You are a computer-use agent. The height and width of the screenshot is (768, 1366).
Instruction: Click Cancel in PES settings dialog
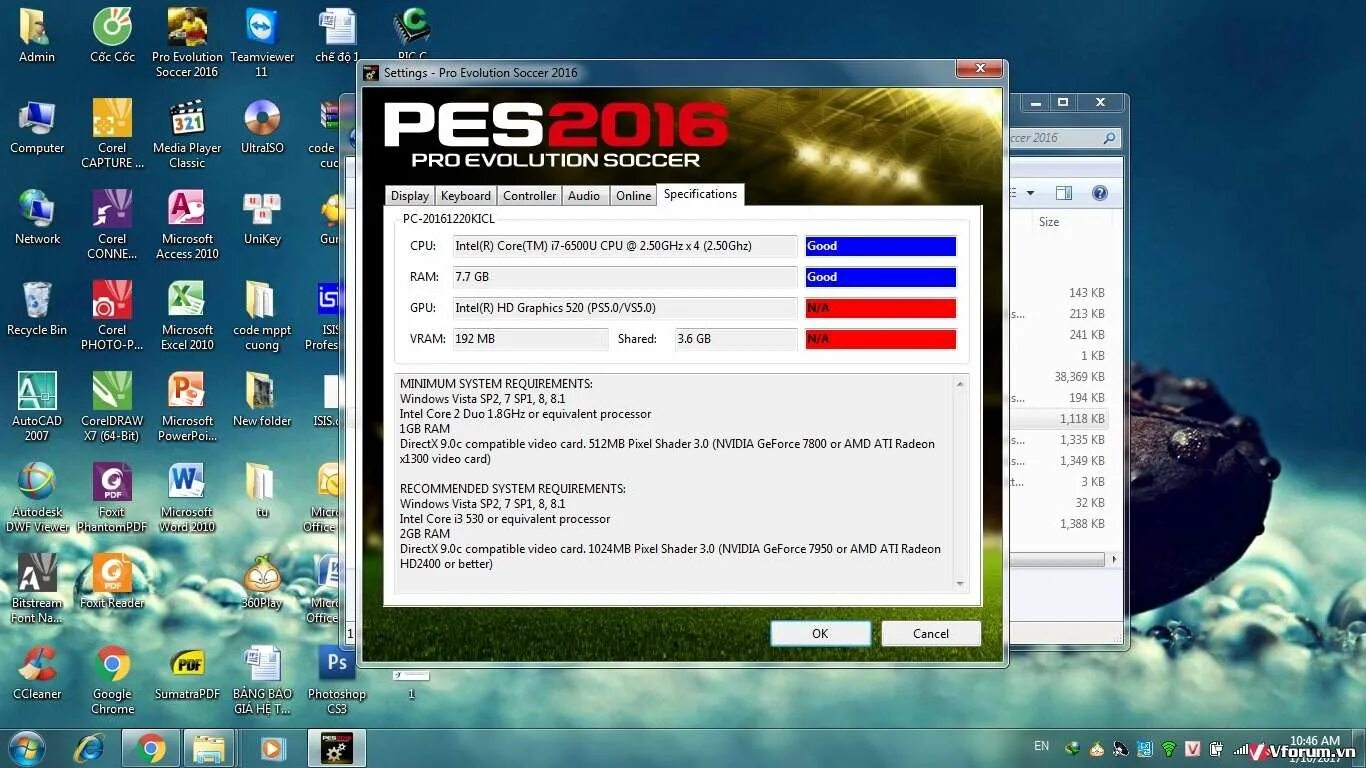pyautogui.click(x=931, y=633)
